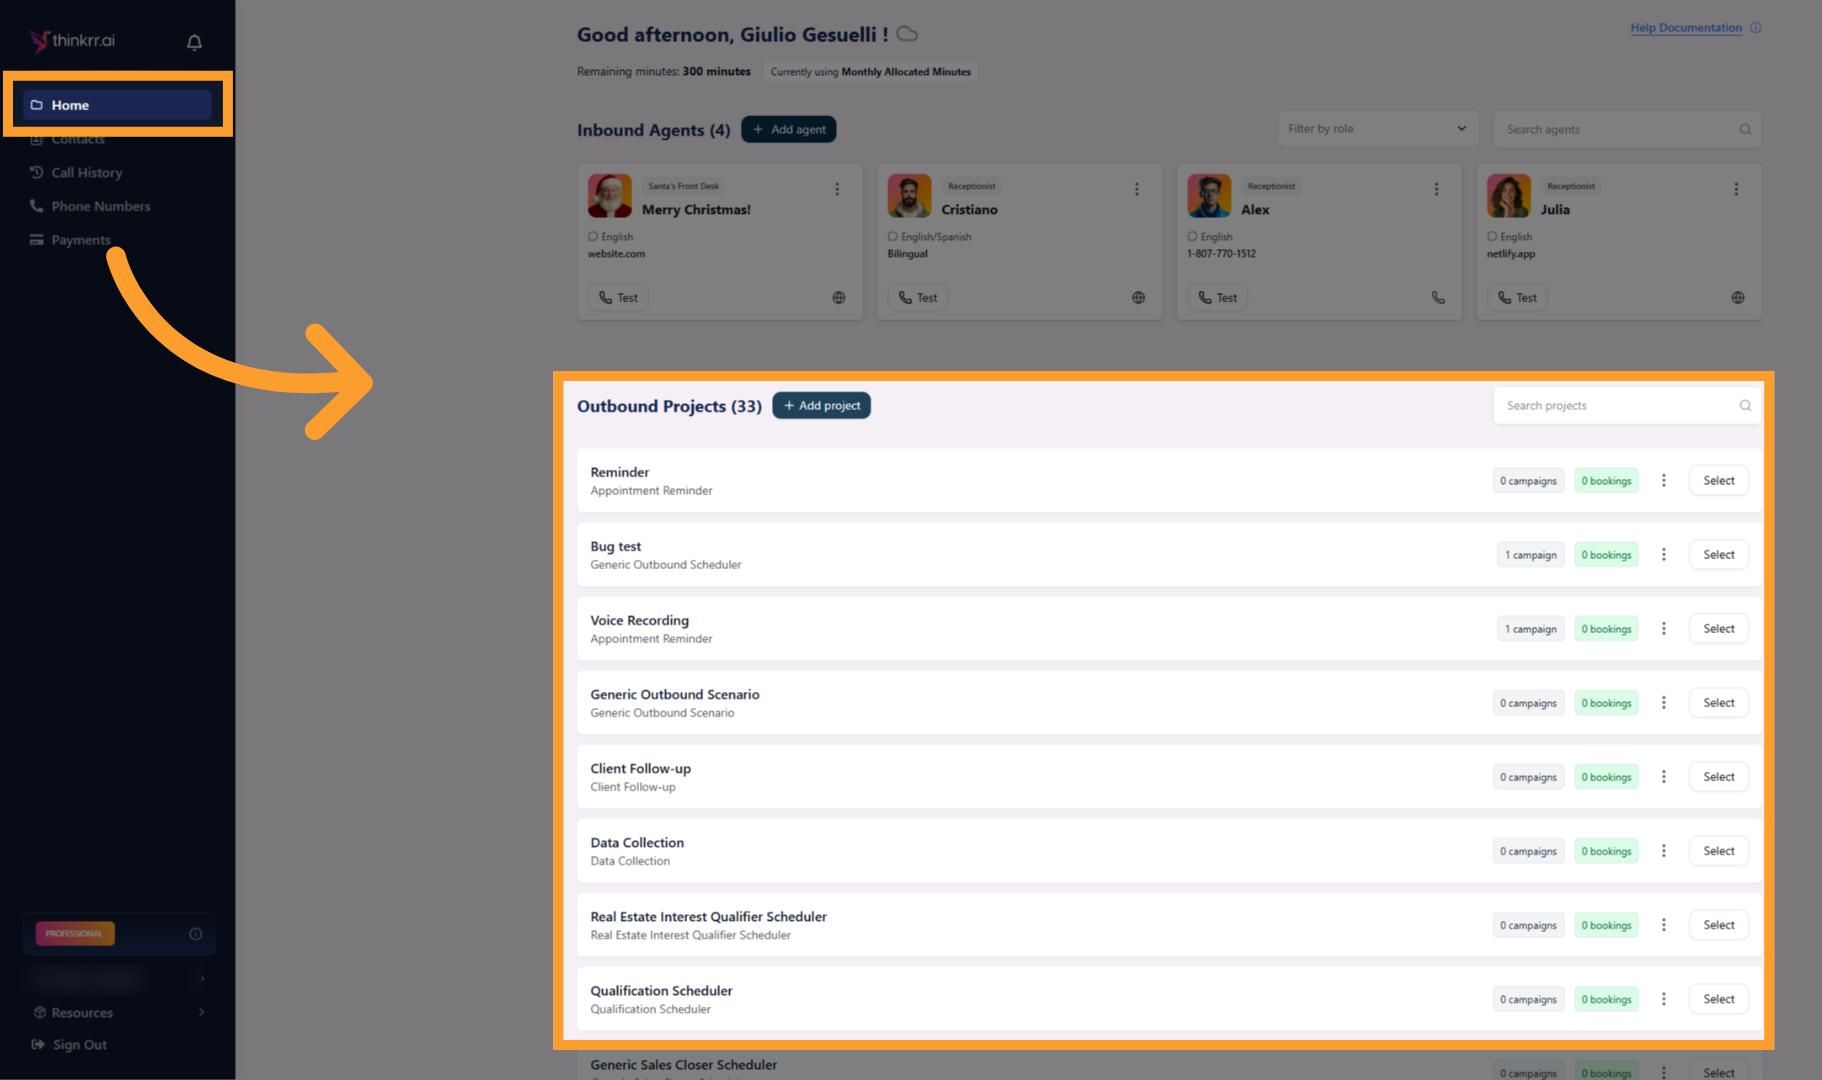Viewport: 1822px width, 1080px height.
Task: Select the Bug test project
Action: pyautogui.click(x=1719, y=555)
